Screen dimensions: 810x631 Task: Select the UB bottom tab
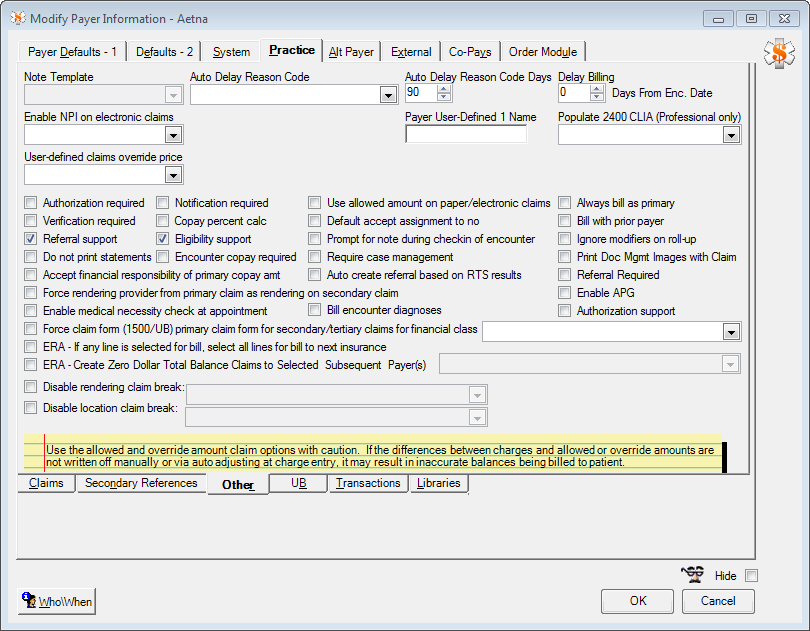tap(299, 483)
